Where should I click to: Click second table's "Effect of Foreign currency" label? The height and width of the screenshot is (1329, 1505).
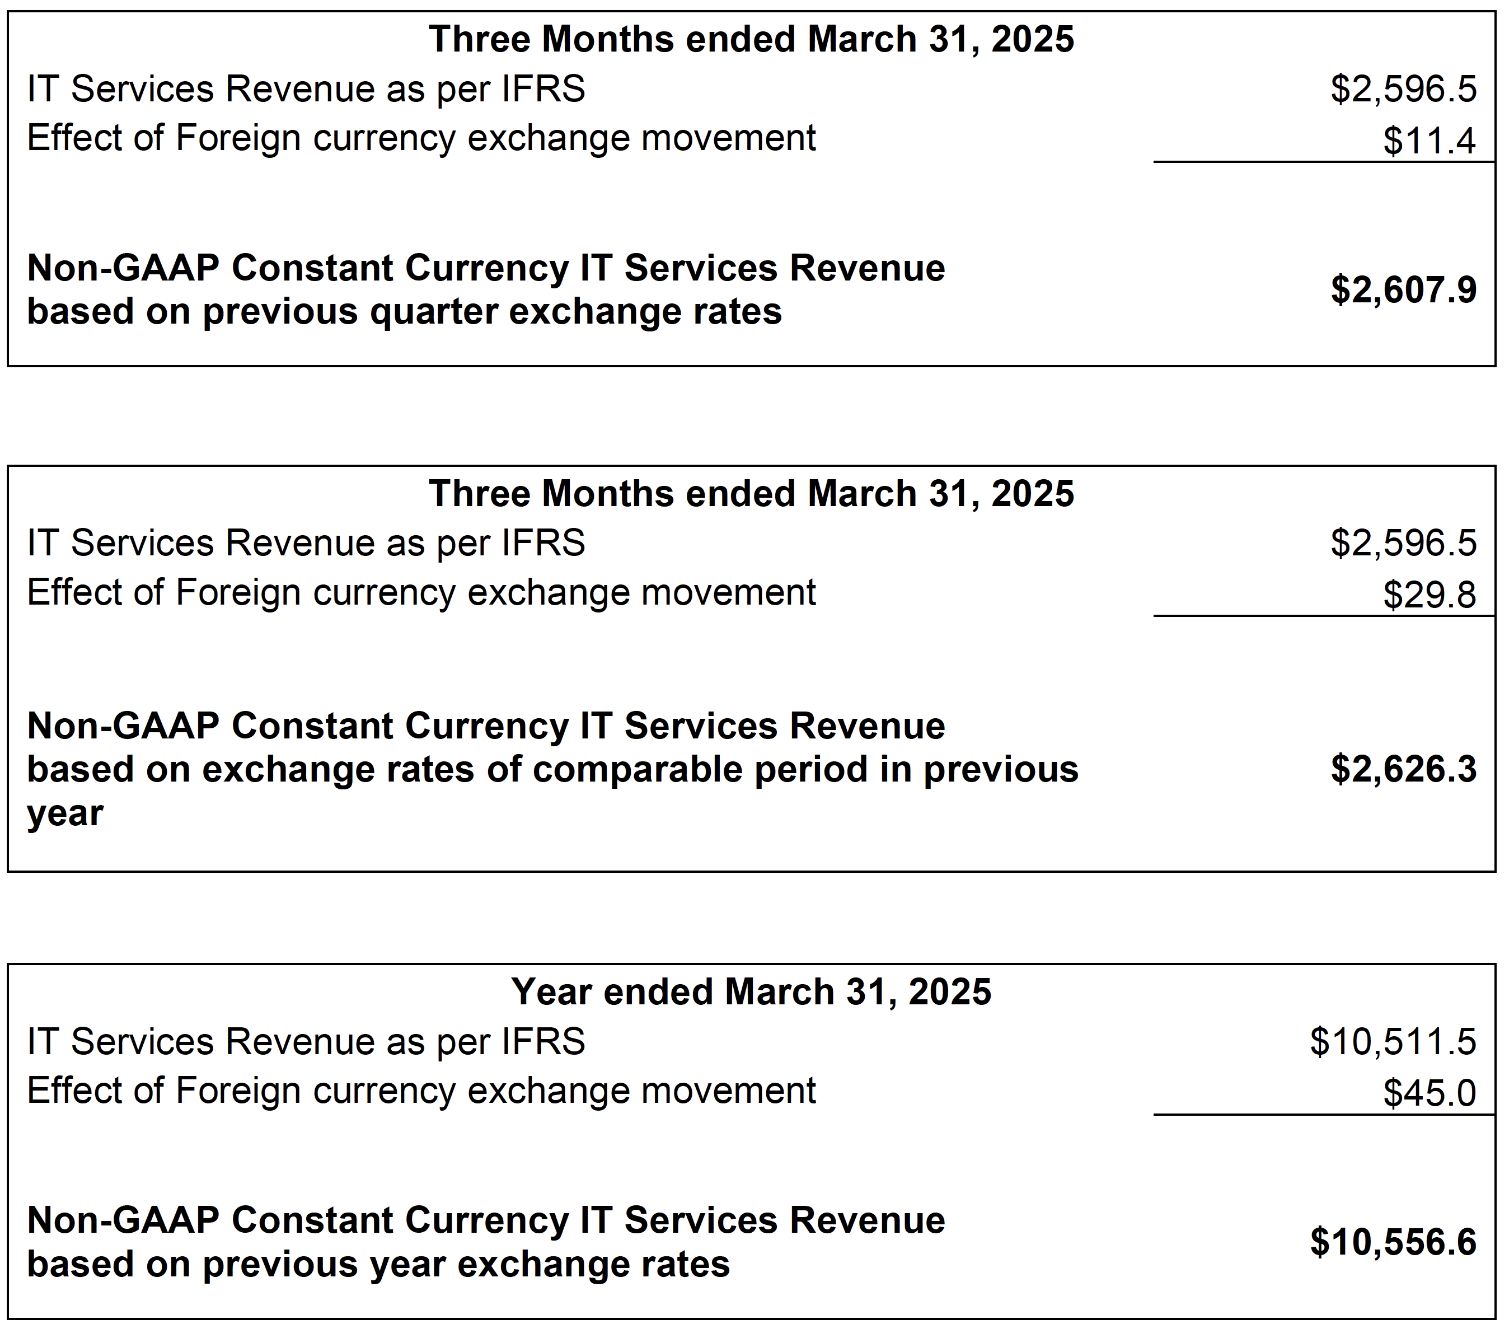[x=421, y=592]
